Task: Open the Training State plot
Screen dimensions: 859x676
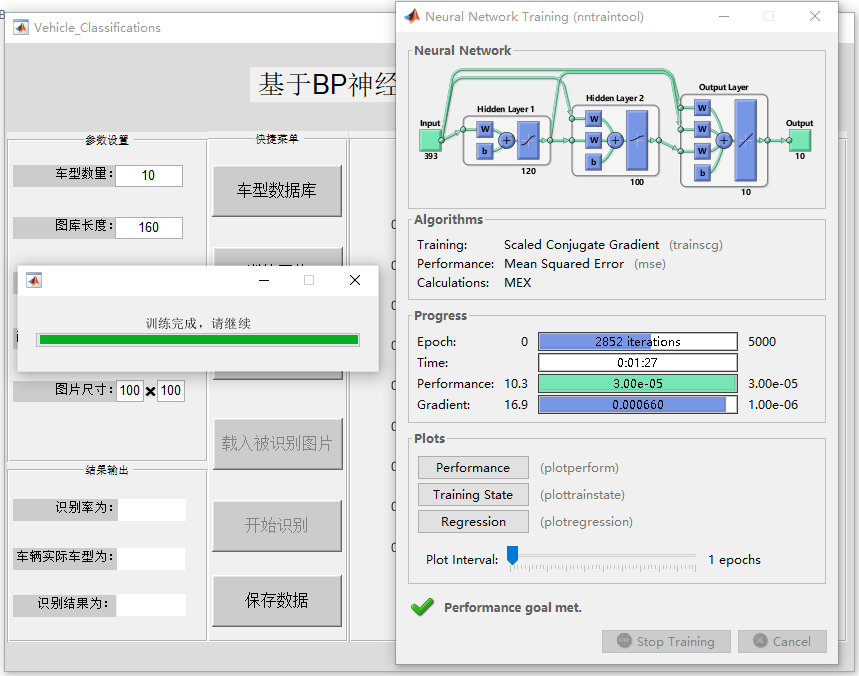Action: coord(473,495)
